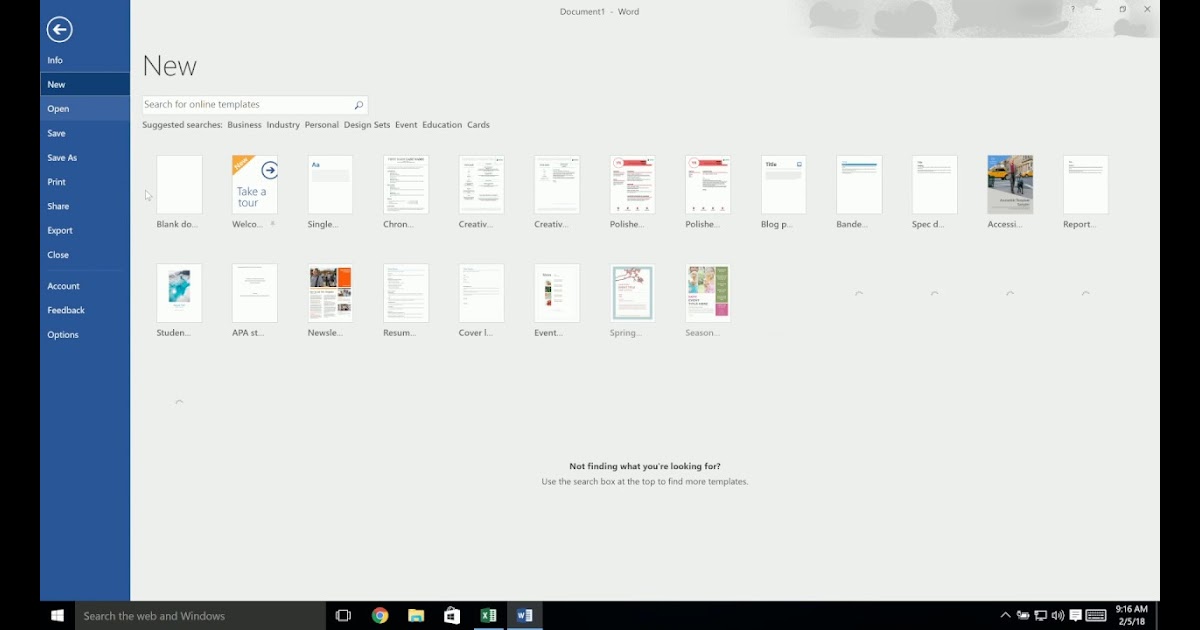
Task: Search suggested Design Sets templates
Action: tap(367, 125)
